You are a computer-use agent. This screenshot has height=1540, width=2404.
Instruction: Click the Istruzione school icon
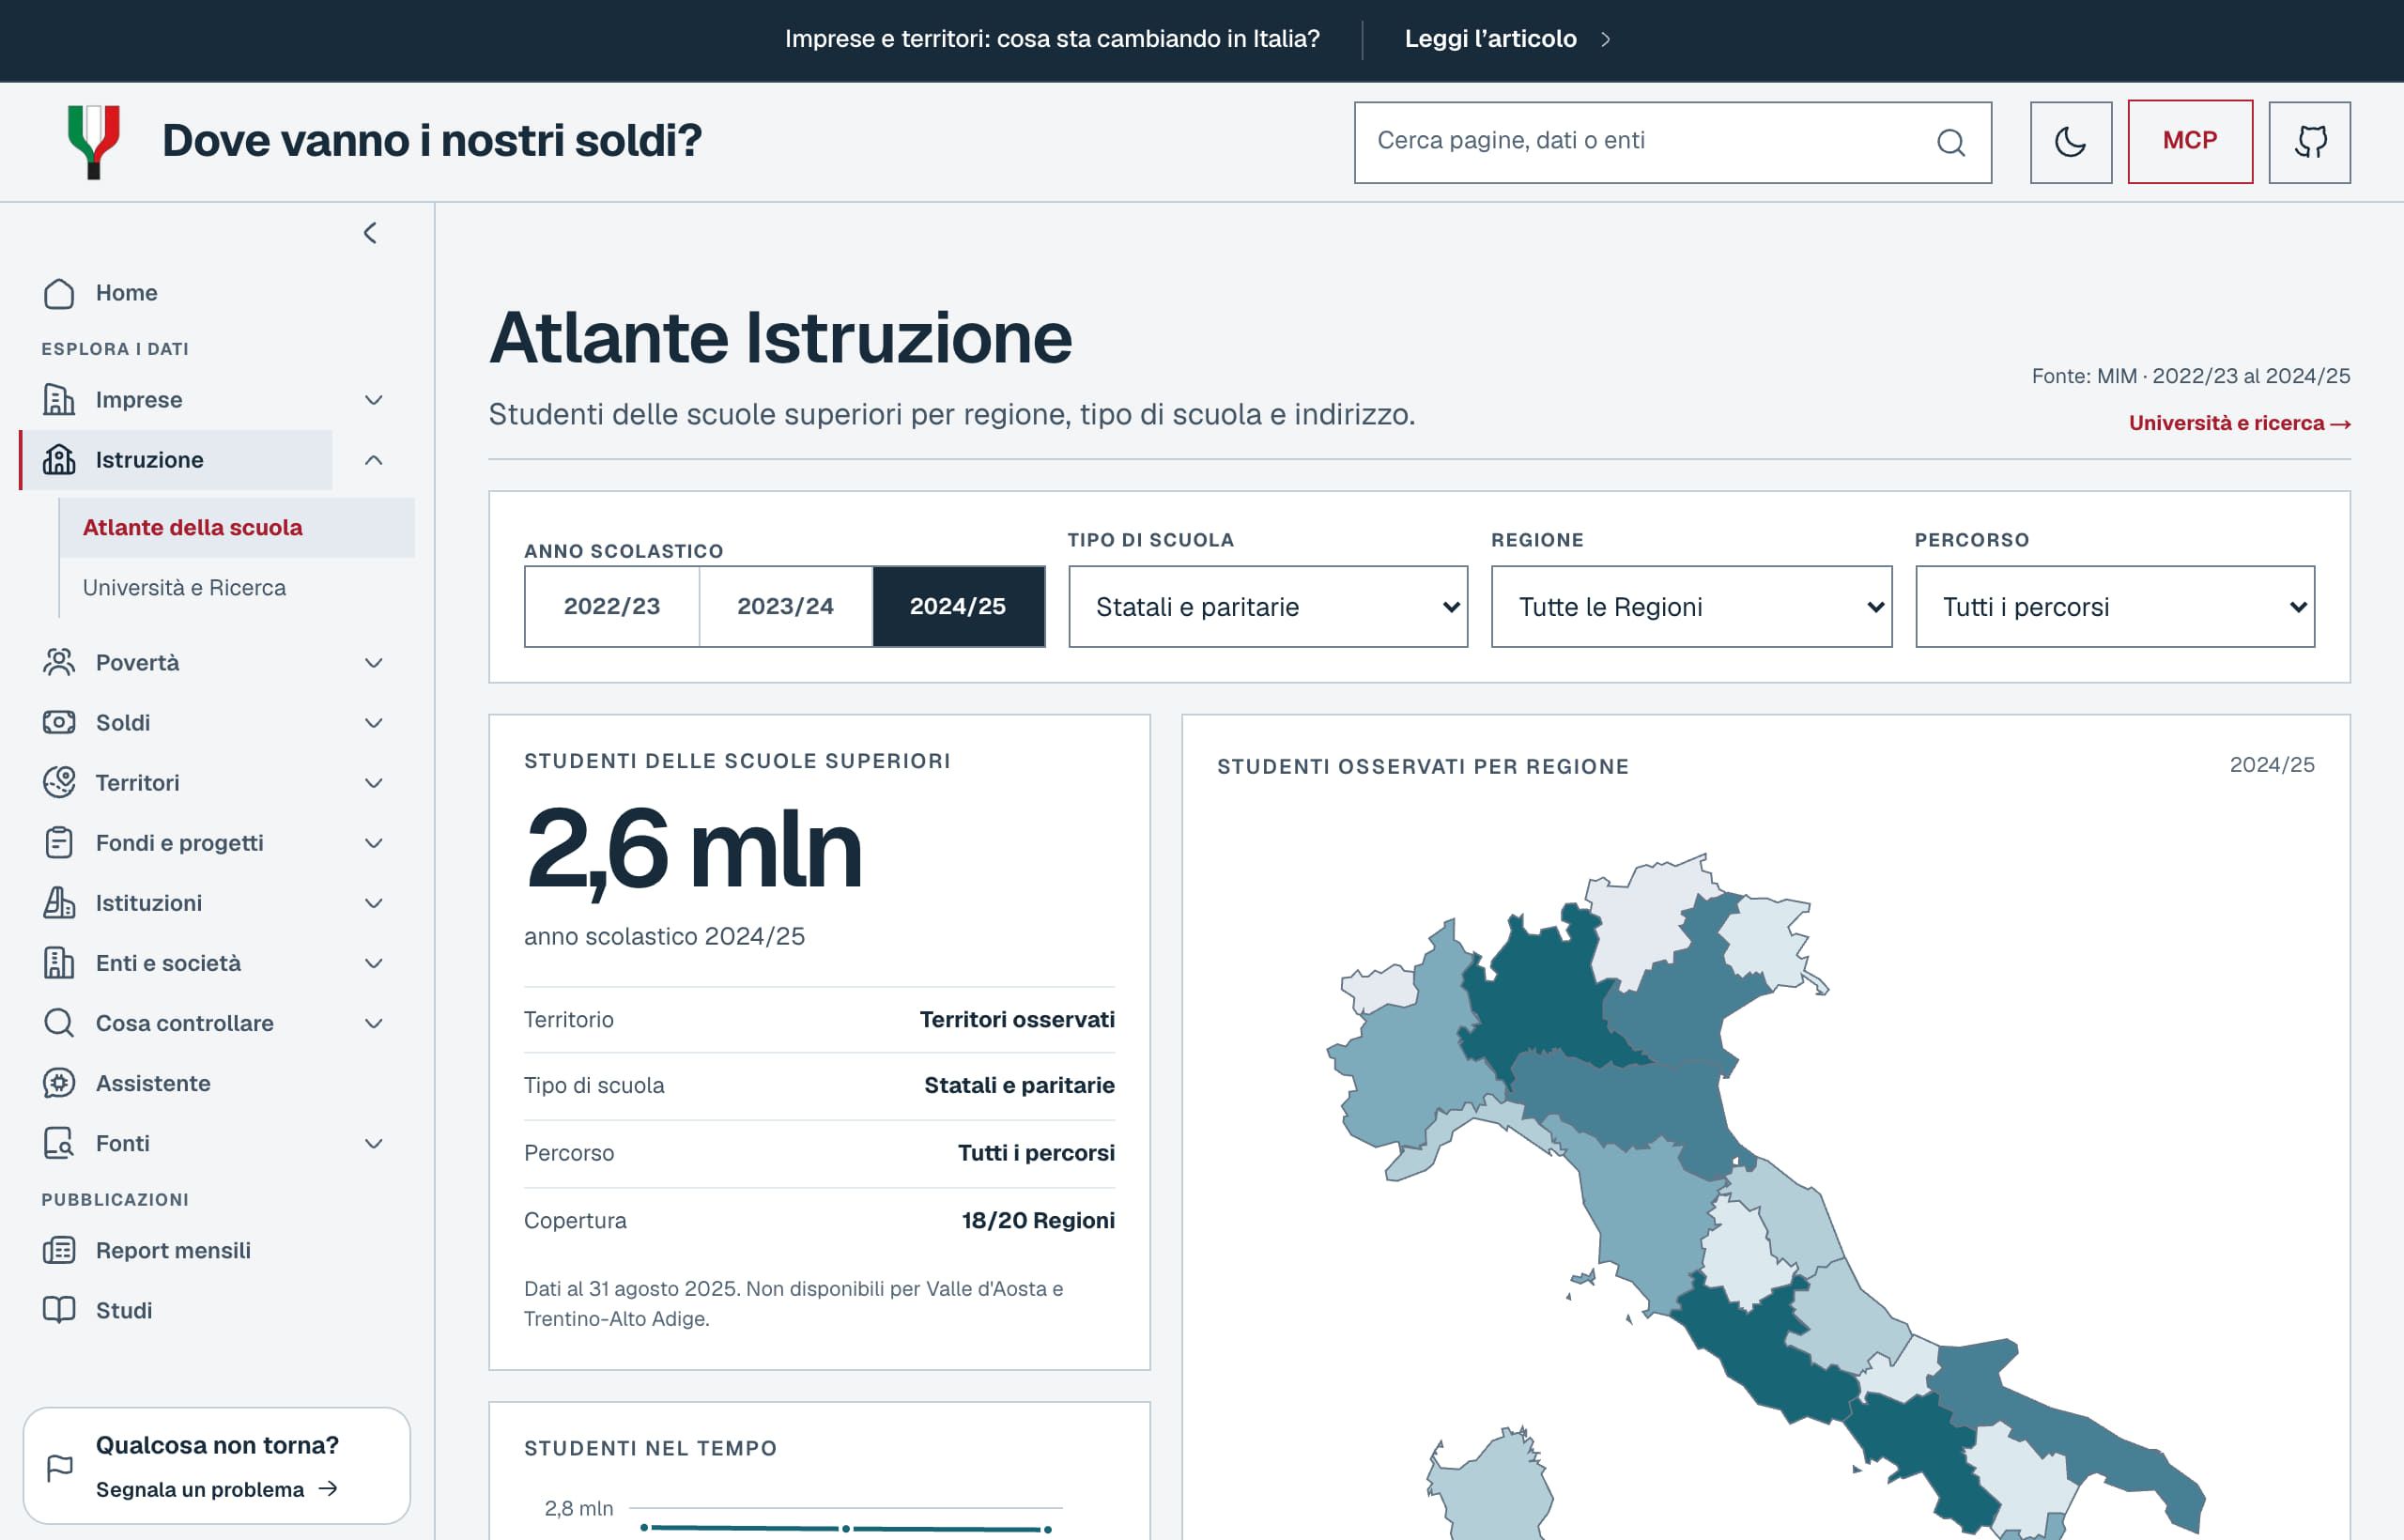(x=59, y=460)
